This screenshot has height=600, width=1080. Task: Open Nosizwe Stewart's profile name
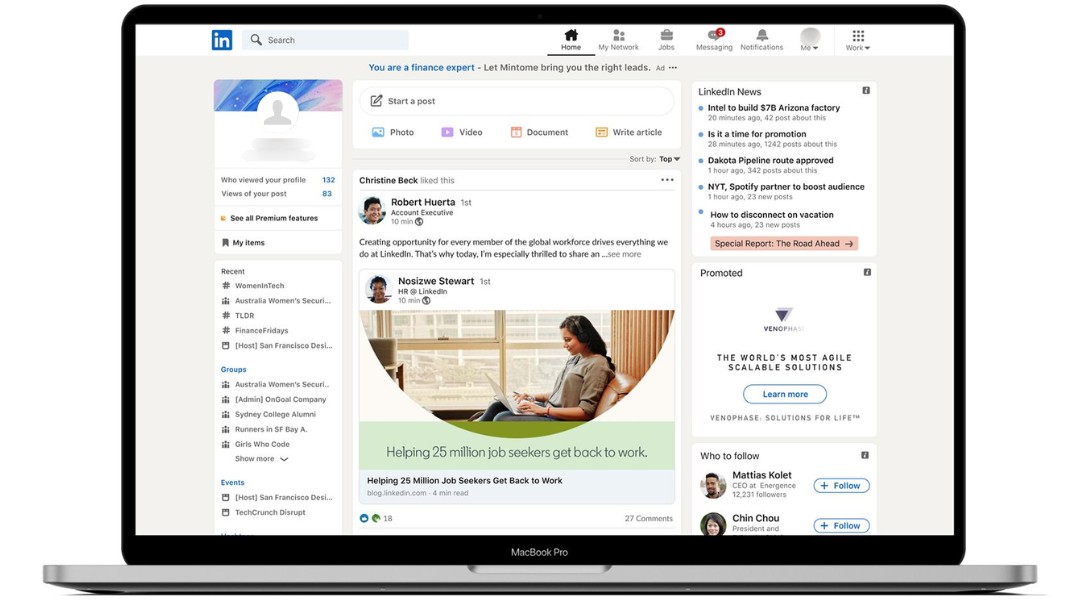pos(436,281)
